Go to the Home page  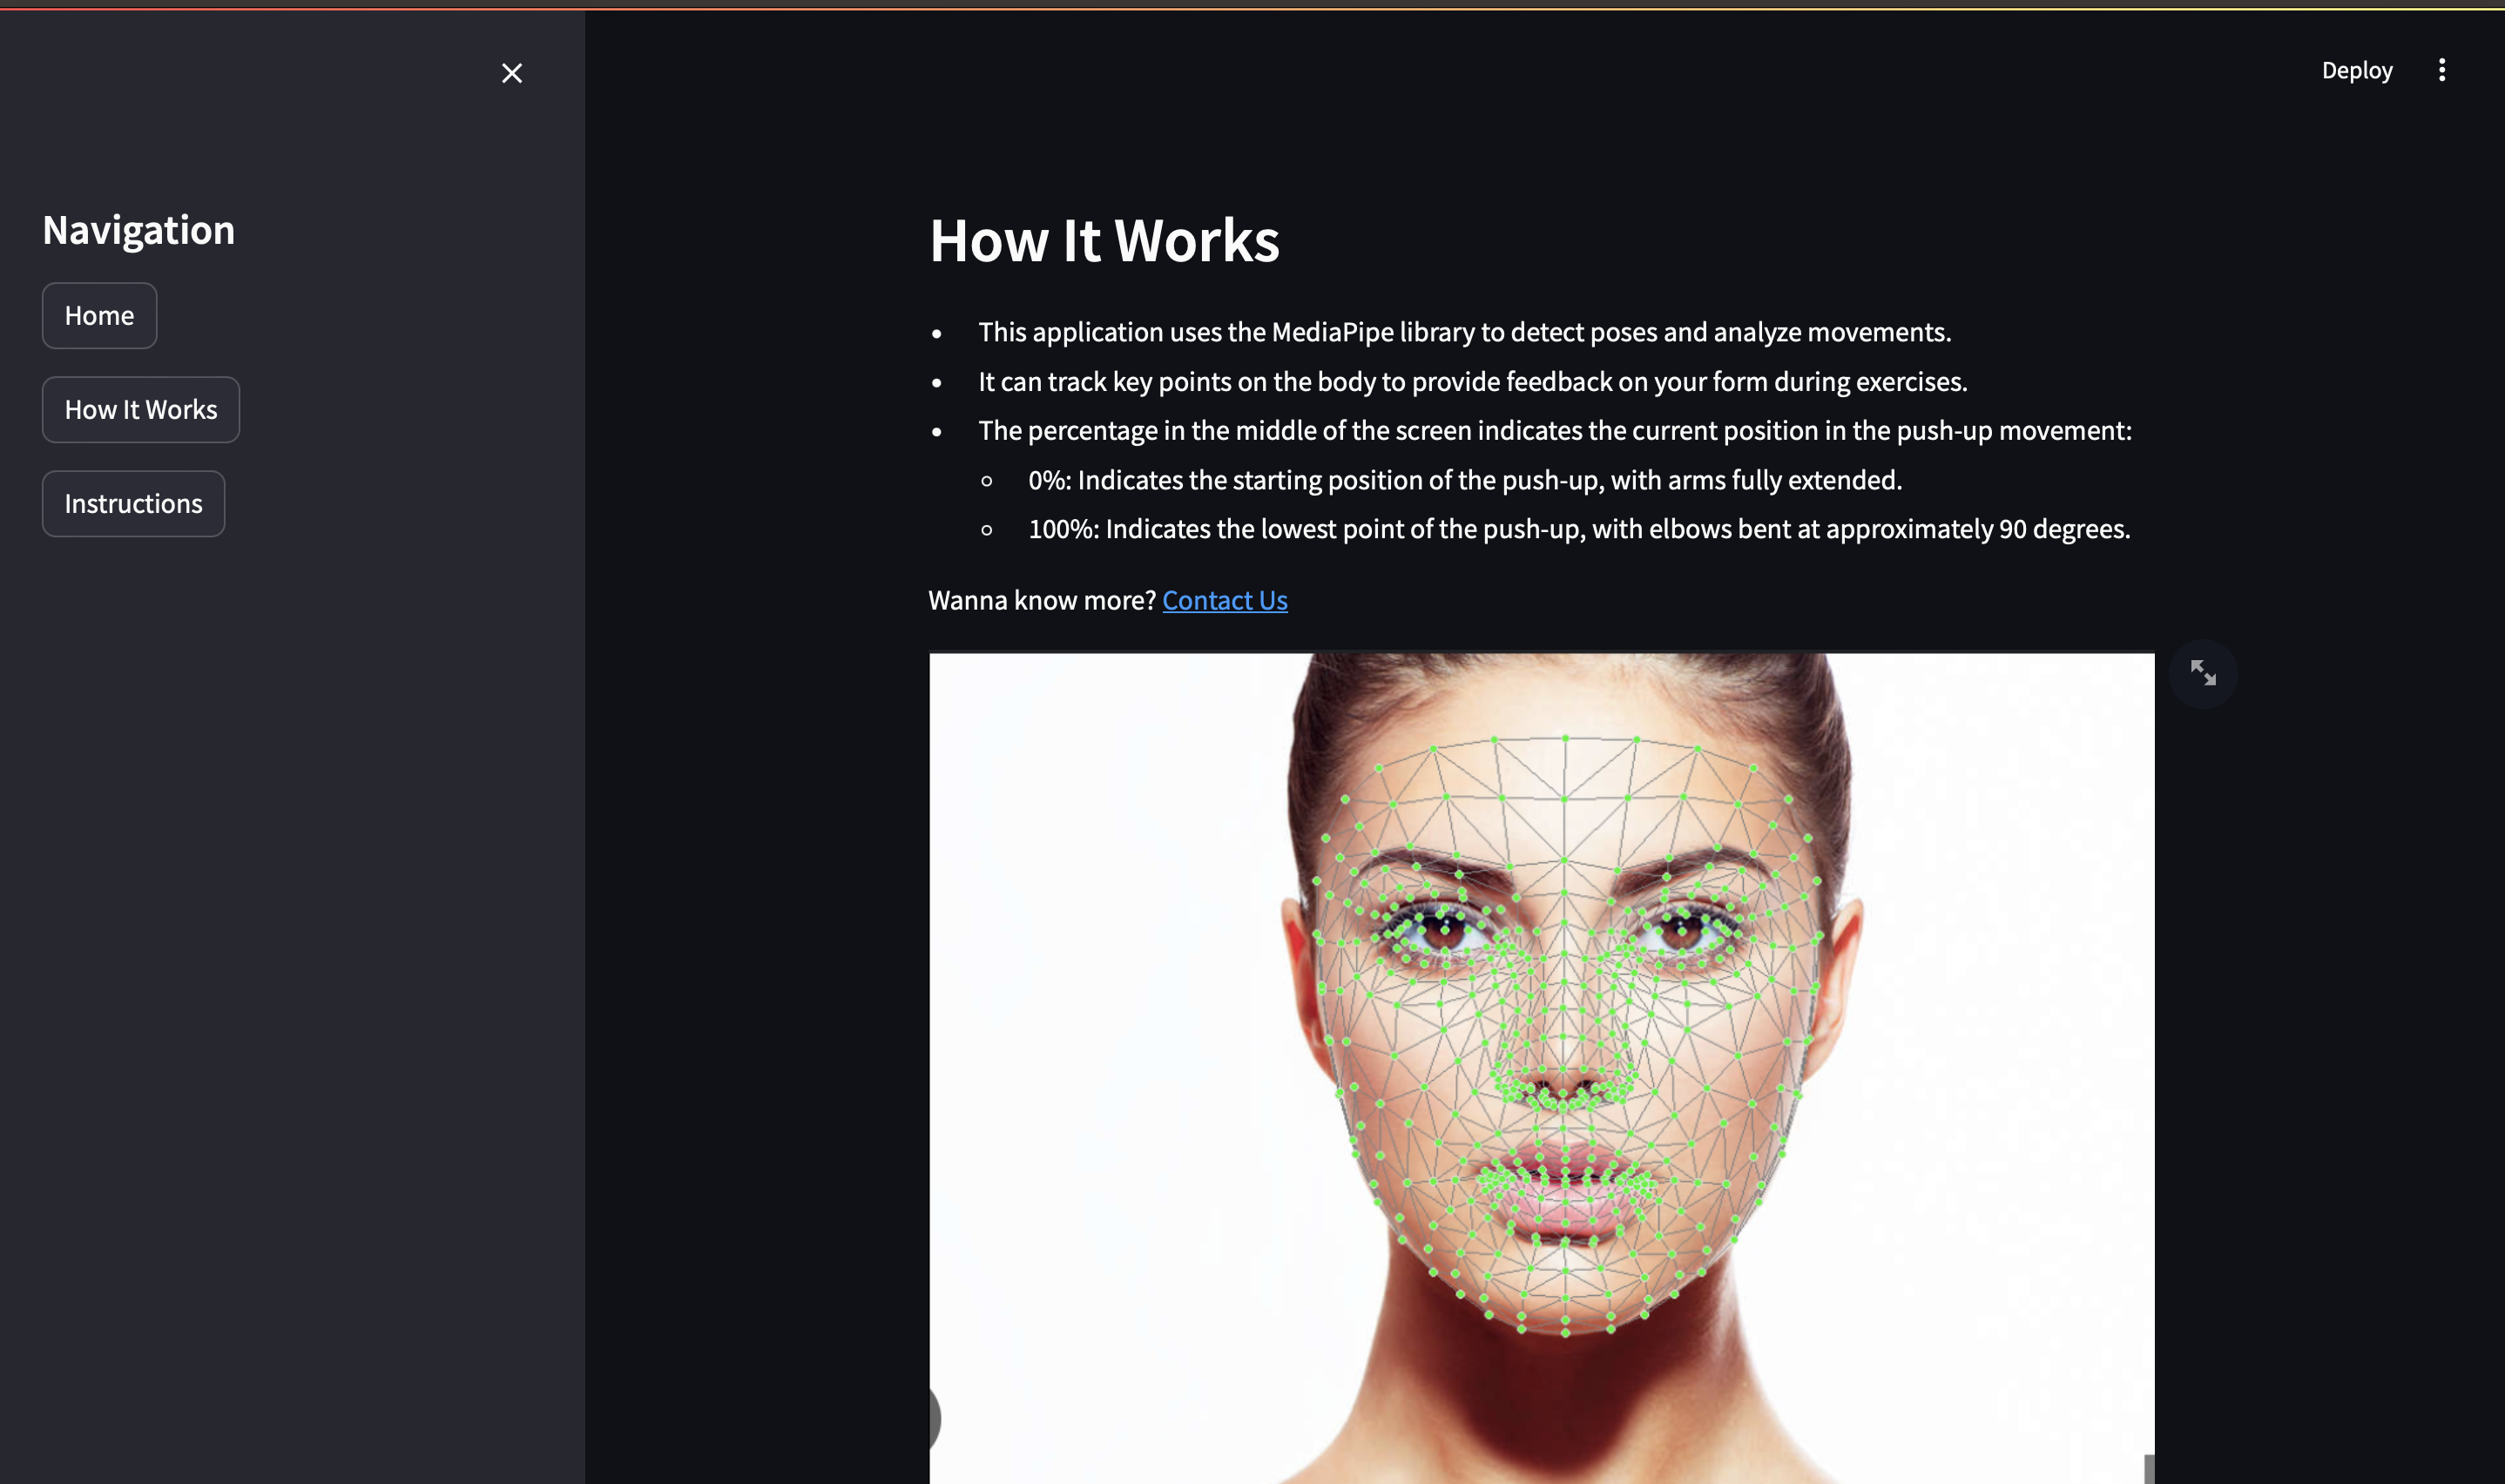point(99,316)
